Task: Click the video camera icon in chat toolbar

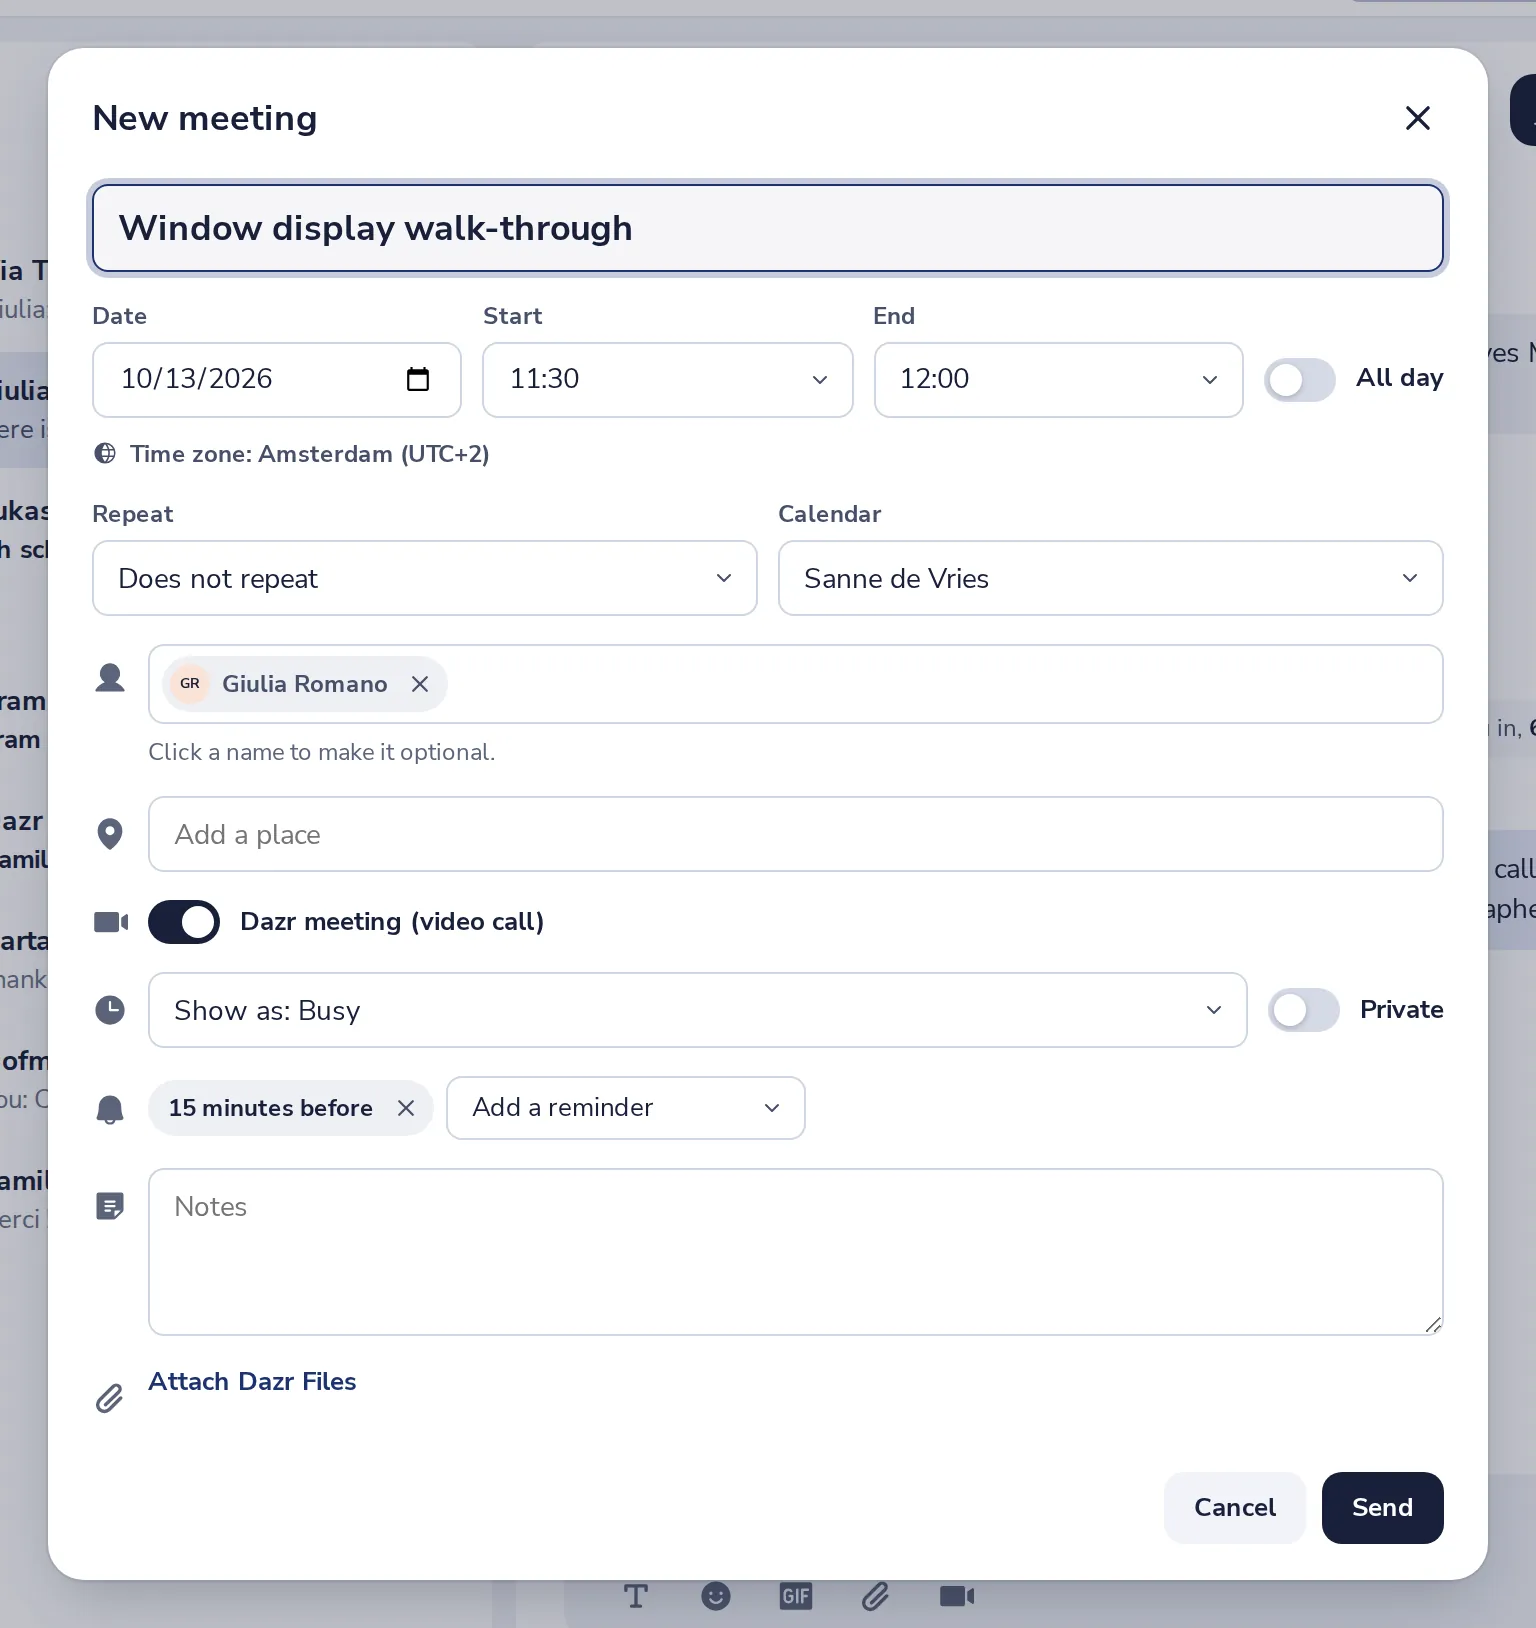Action: [x=957, y=1596]
